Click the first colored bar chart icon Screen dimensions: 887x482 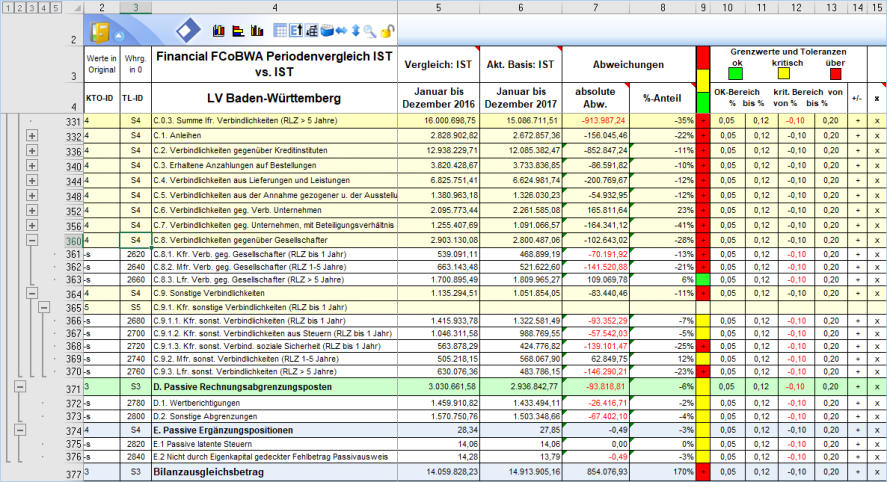(220, 32)
